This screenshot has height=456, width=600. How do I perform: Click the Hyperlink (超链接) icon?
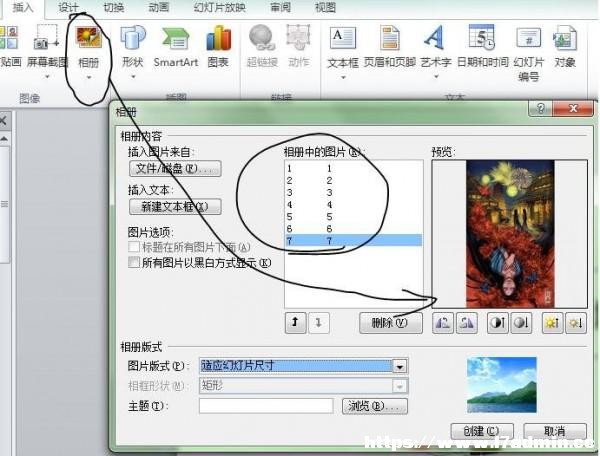pyautogui.click(x=262, y=37)
